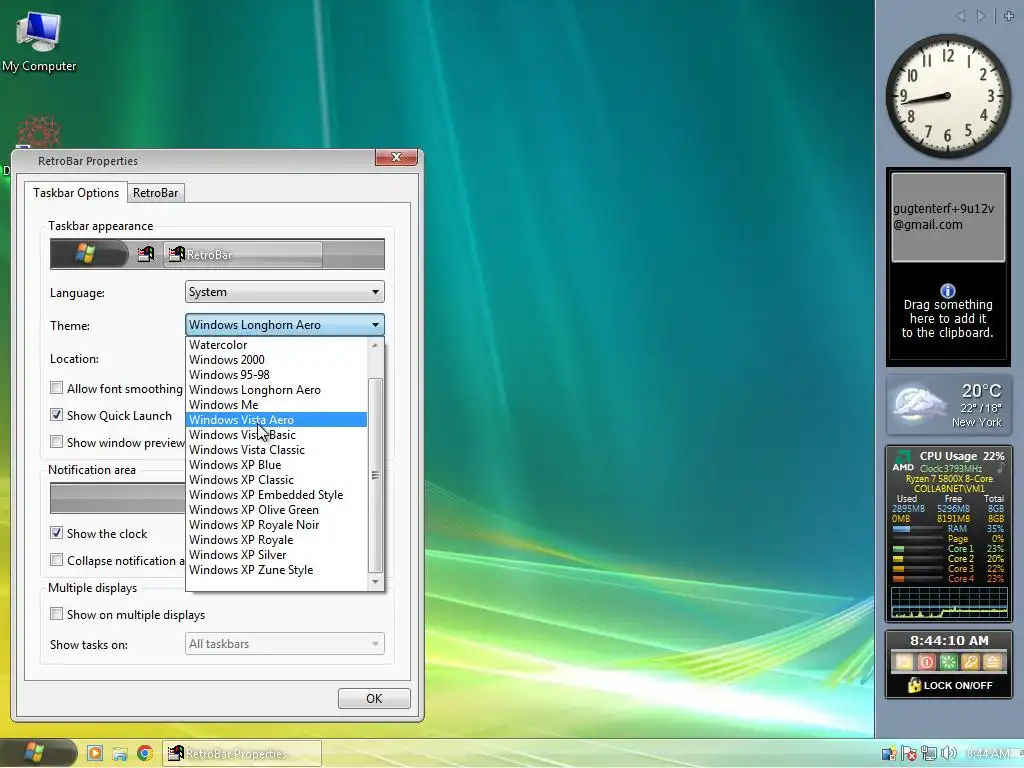Click the theme list scrollbar thumb

(x=375, y=475)
